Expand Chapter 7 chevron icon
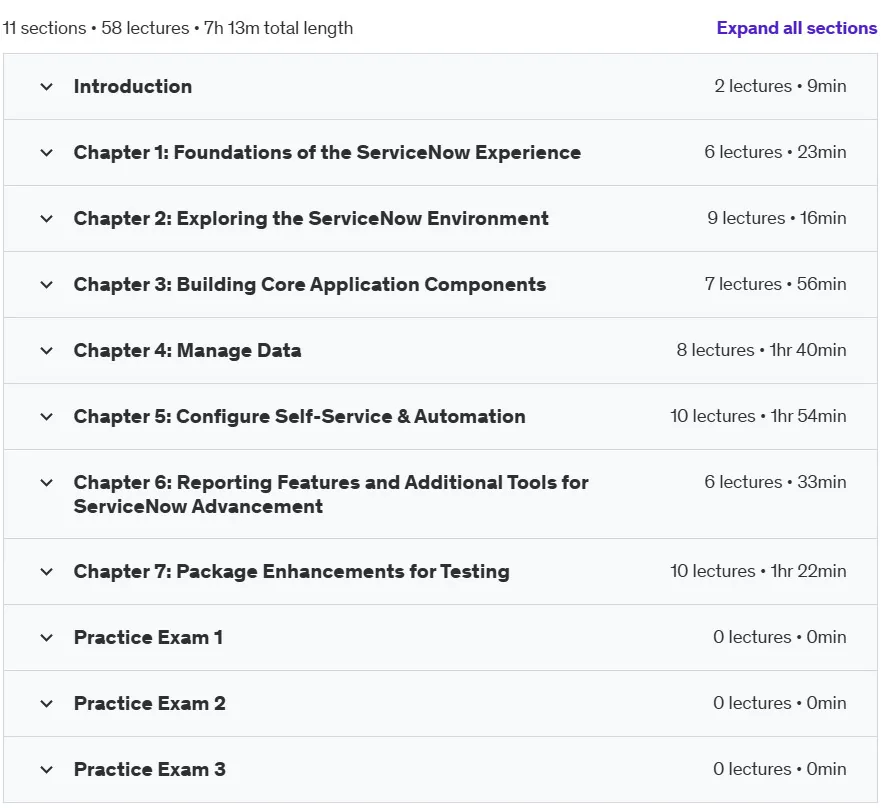881x808 pixels. pyautogui.click(x=47, y=572)
